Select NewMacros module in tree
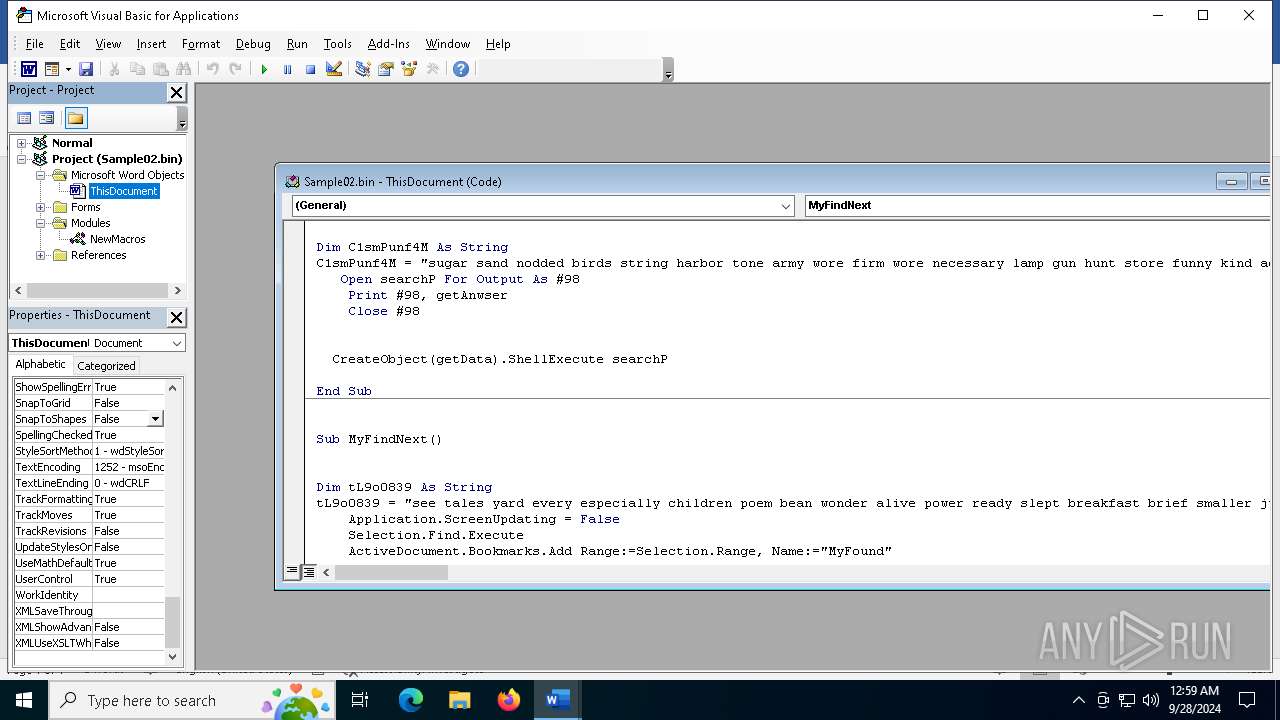The image size is (1280, 720). tap(117, 239)
